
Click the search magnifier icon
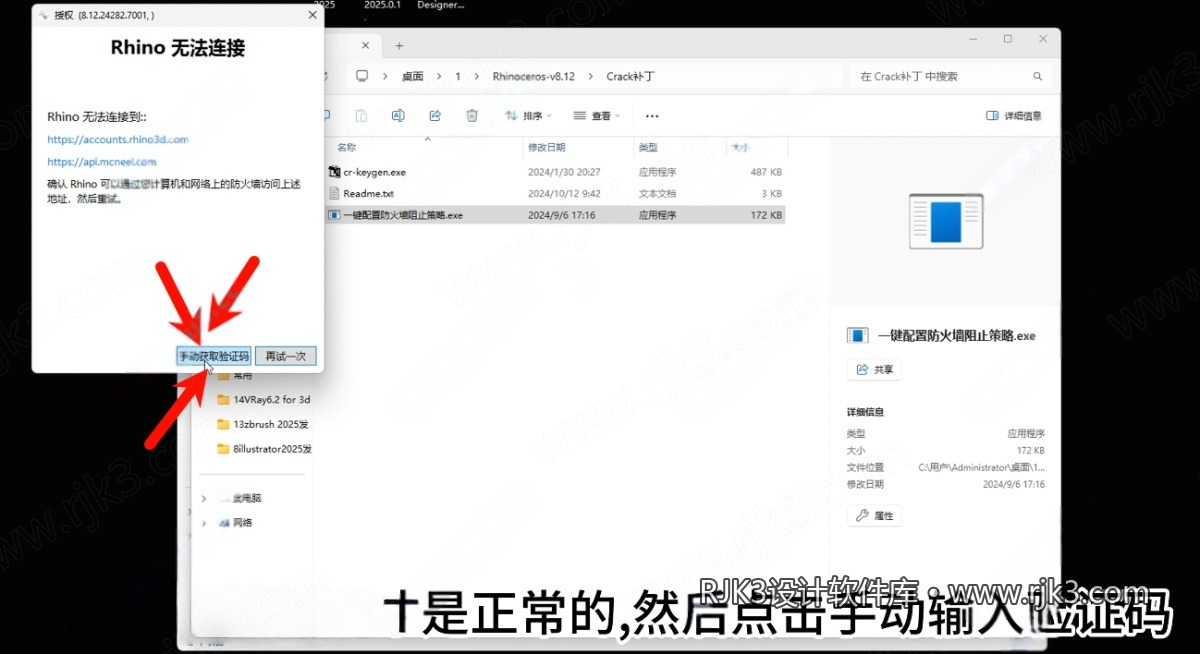[x=1038, y=76]
